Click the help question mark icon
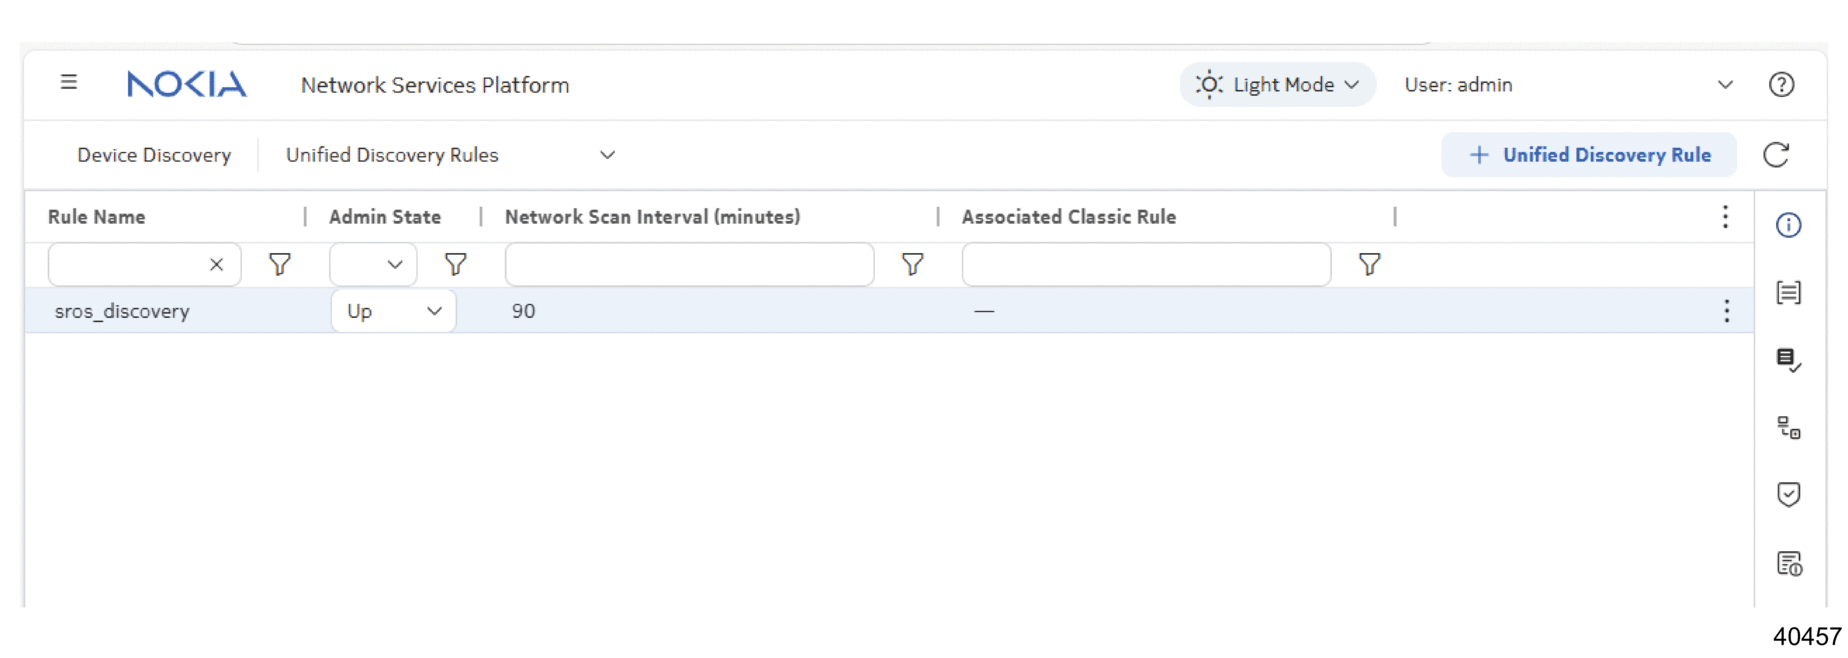 click(x=1781, y=85)
